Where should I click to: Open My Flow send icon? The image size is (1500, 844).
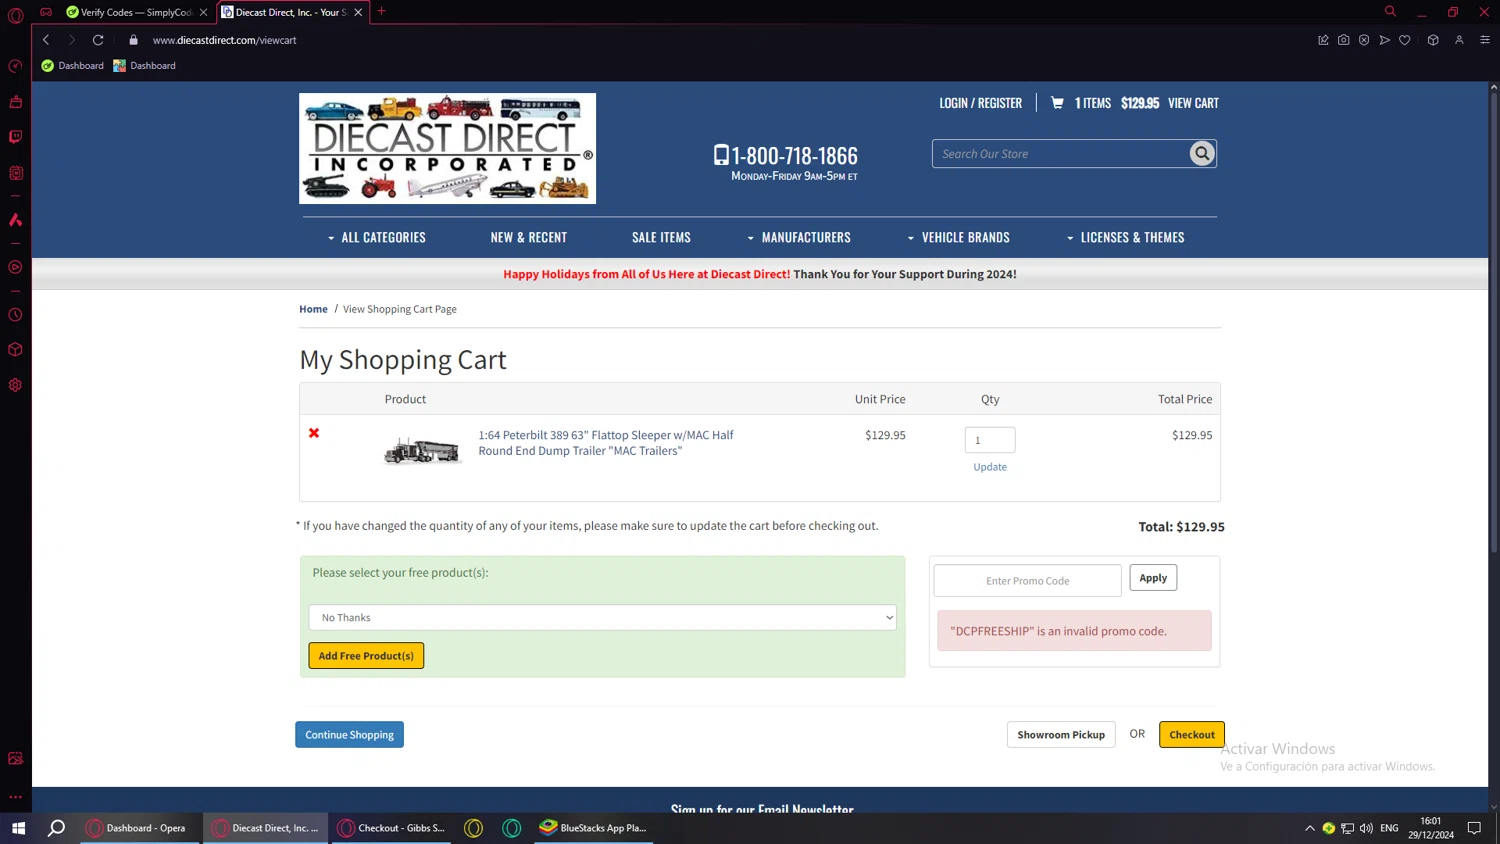tap(1384, 40)
